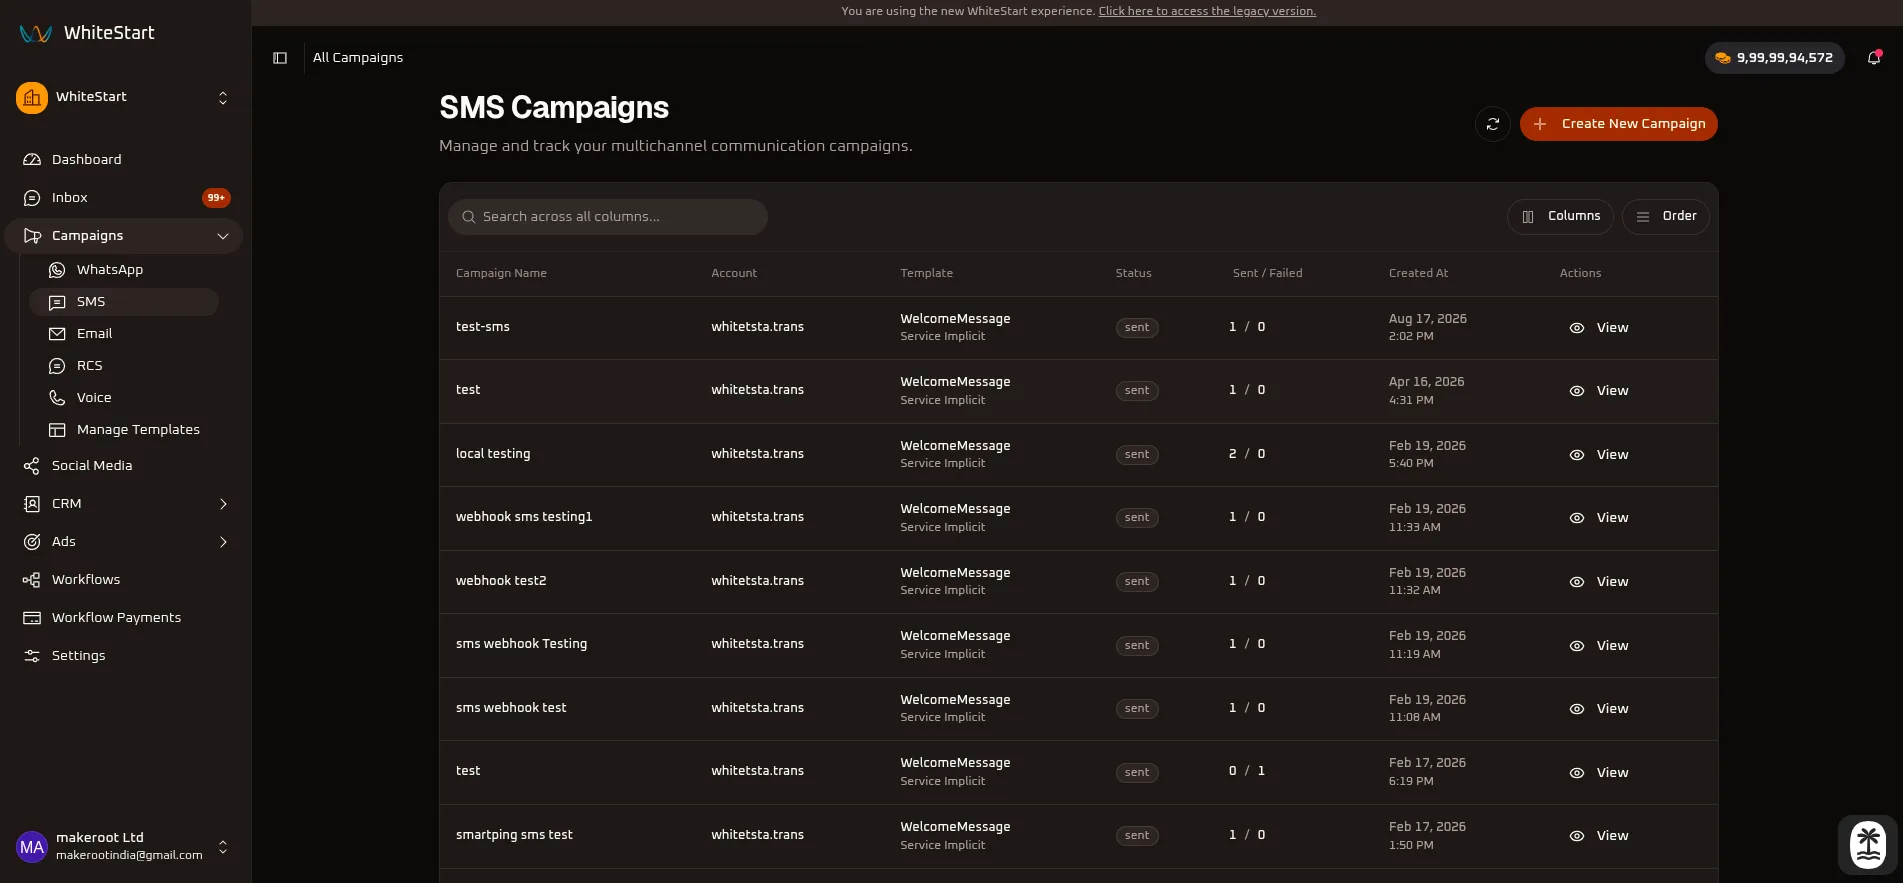1903x883 pixels.
Task: Expand the CRM menu
Action: 124,504
